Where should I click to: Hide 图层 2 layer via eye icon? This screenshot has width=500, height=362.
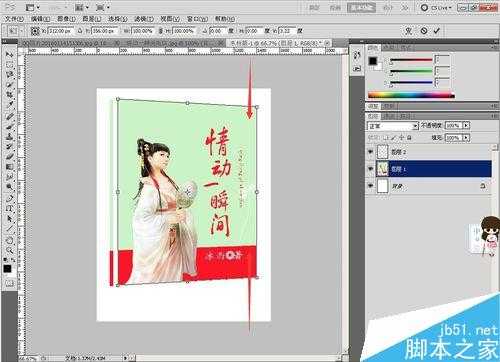[370, 152]
